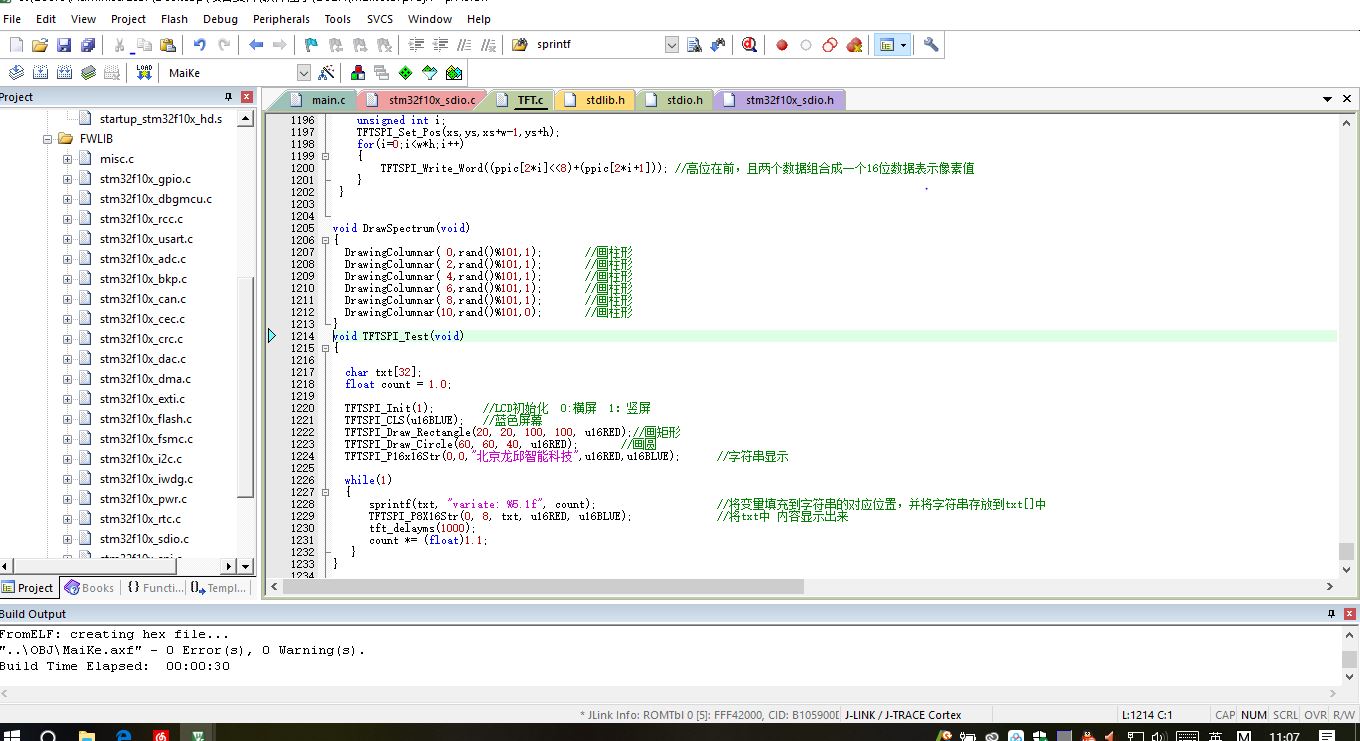The image size is (1360, 741).
Task: Switch to the stm32f10x_sdio.c tab
Action: pyautogui.click(x=422, y=100)
